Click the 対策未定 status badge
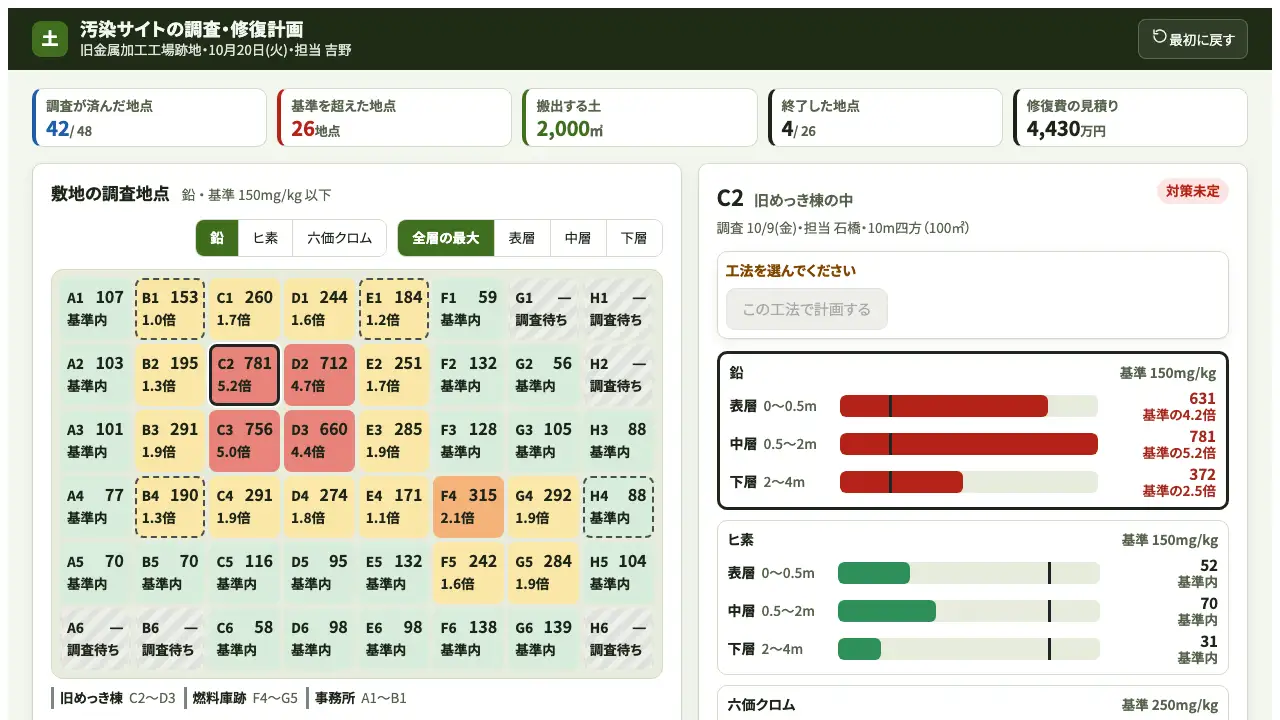Viewport: 1280px width, 720px height. 1193,191
